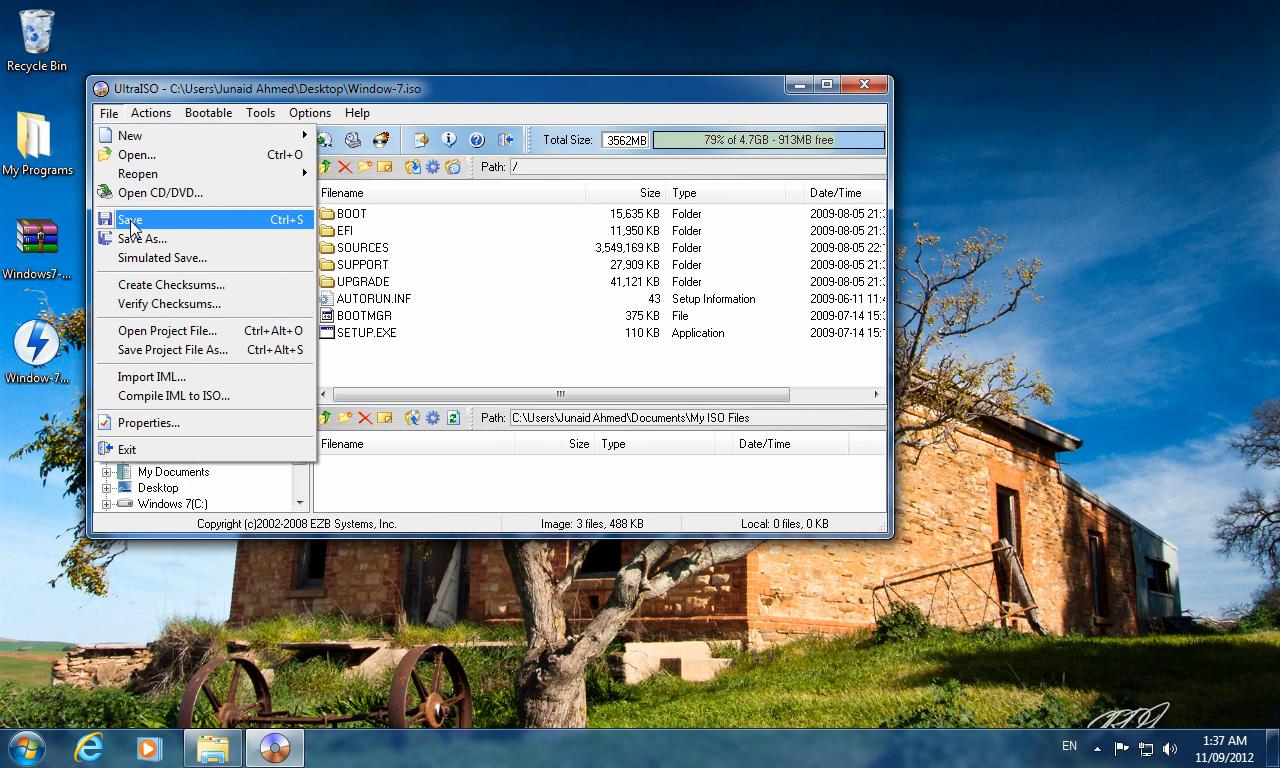The width and height of the screenshot is (1280, 768).
Task: Click the red X delete icon above ISO file list
Action: pos(345,167)
